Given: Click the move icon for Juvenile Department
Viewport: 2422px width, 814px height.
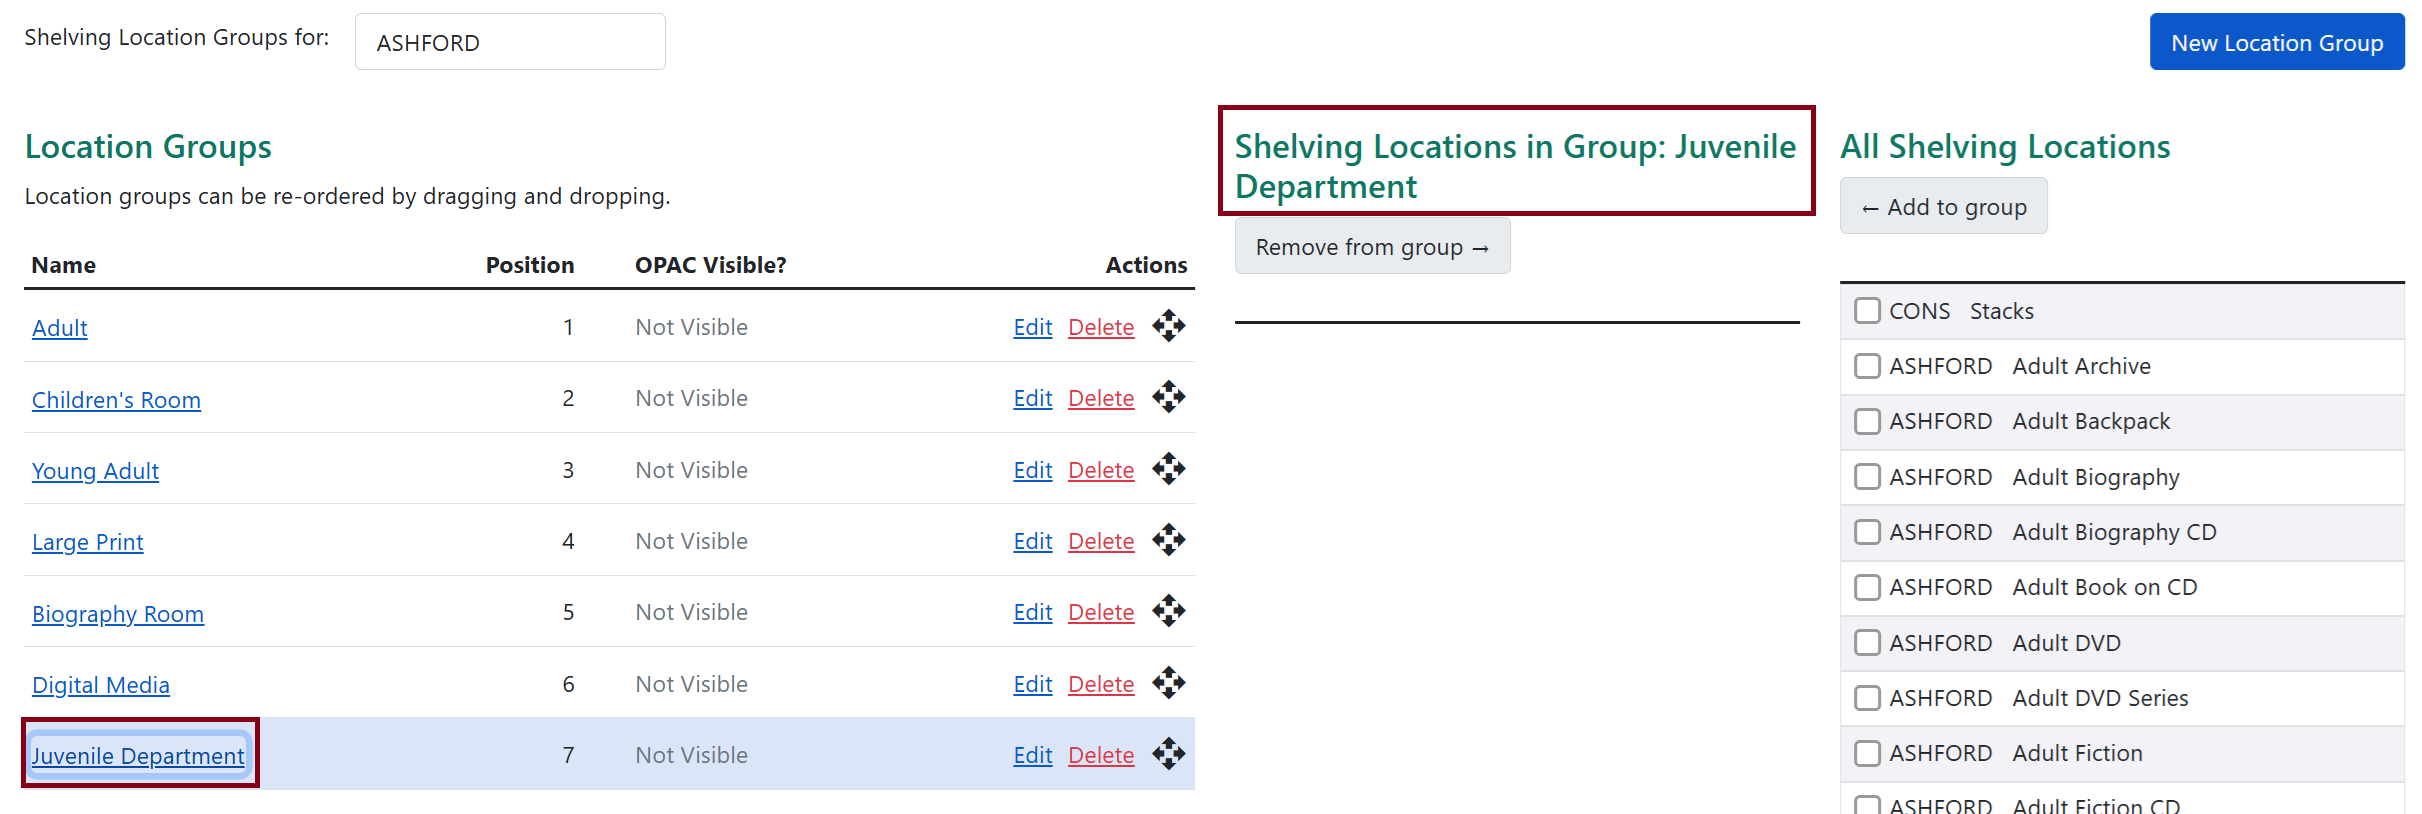Looking at the screenshot, I should [1169, 755].
